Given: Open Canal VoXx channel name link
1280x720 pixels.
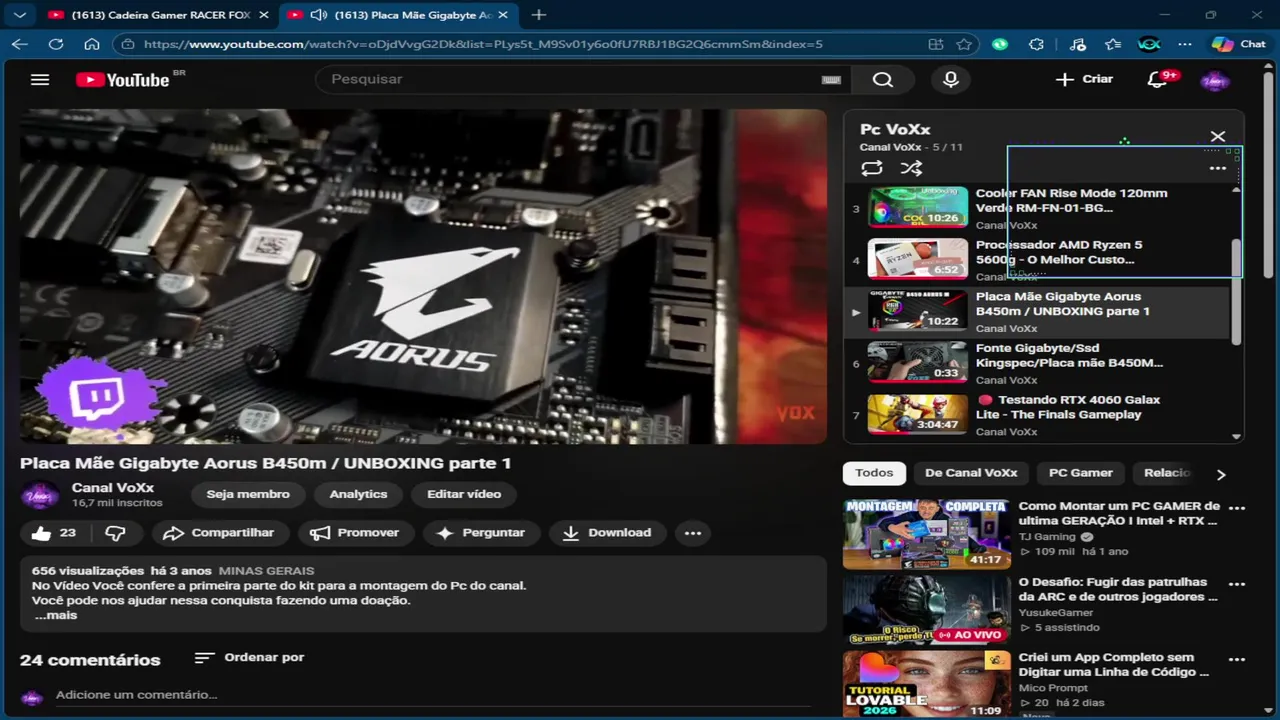Looking at the screenshot, I should coord(113,488).
